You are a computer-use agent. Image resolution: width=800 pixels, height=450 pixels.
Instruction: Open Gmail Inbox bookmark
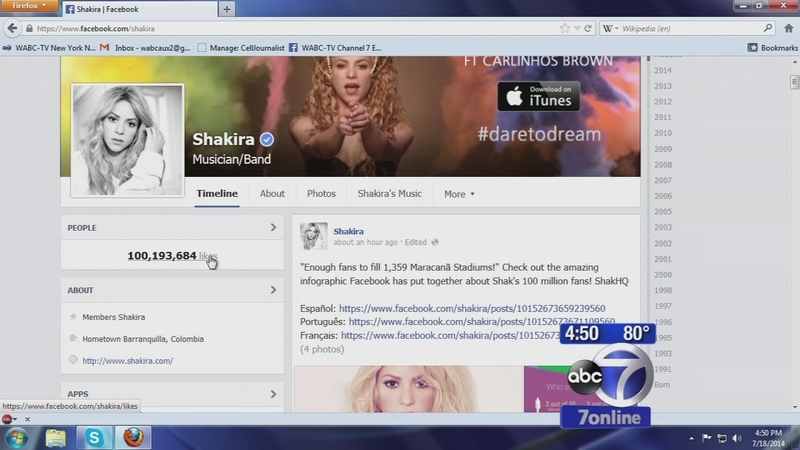(145, 48)
